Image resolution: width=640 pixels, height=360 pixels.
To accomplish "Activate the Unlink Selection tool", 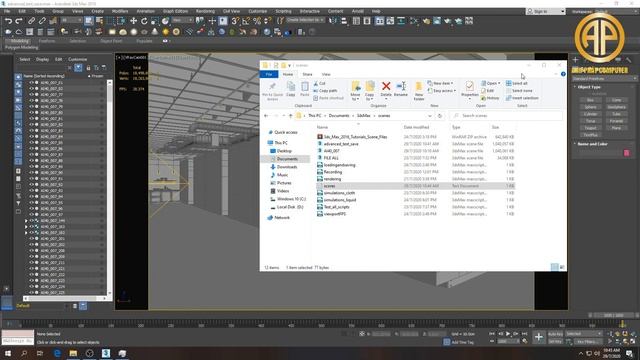I will pyautogui.click(x=42, y=21).
